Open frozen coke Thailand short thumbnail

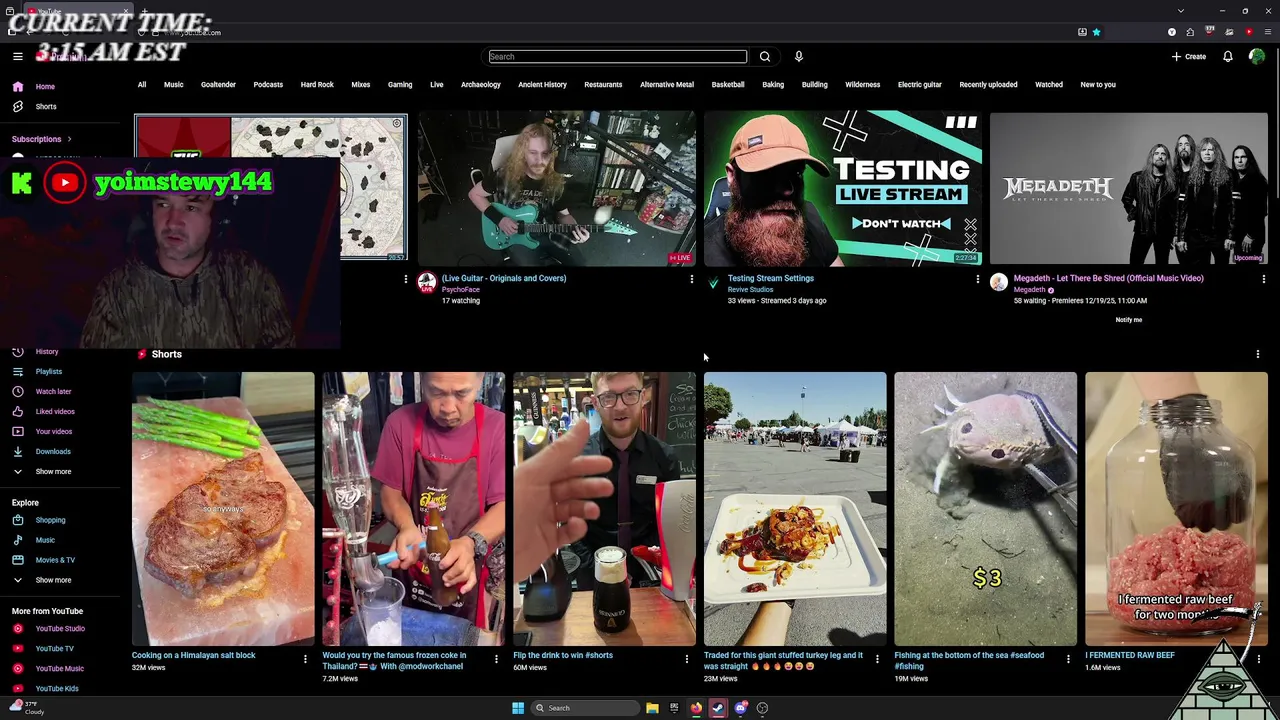[414, 509]
